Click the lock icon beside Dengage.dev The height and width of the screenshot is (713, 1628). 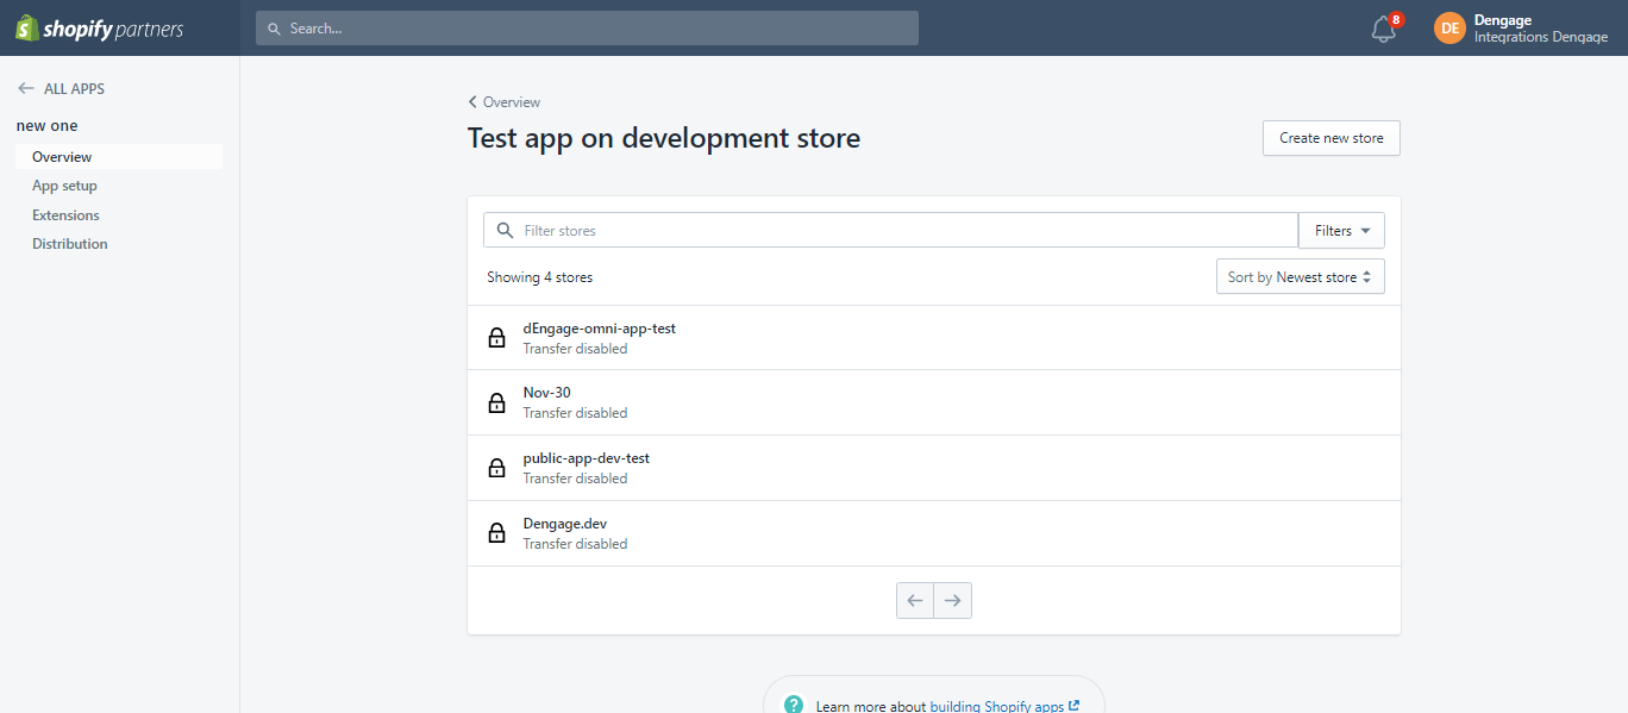pos(496,533)
